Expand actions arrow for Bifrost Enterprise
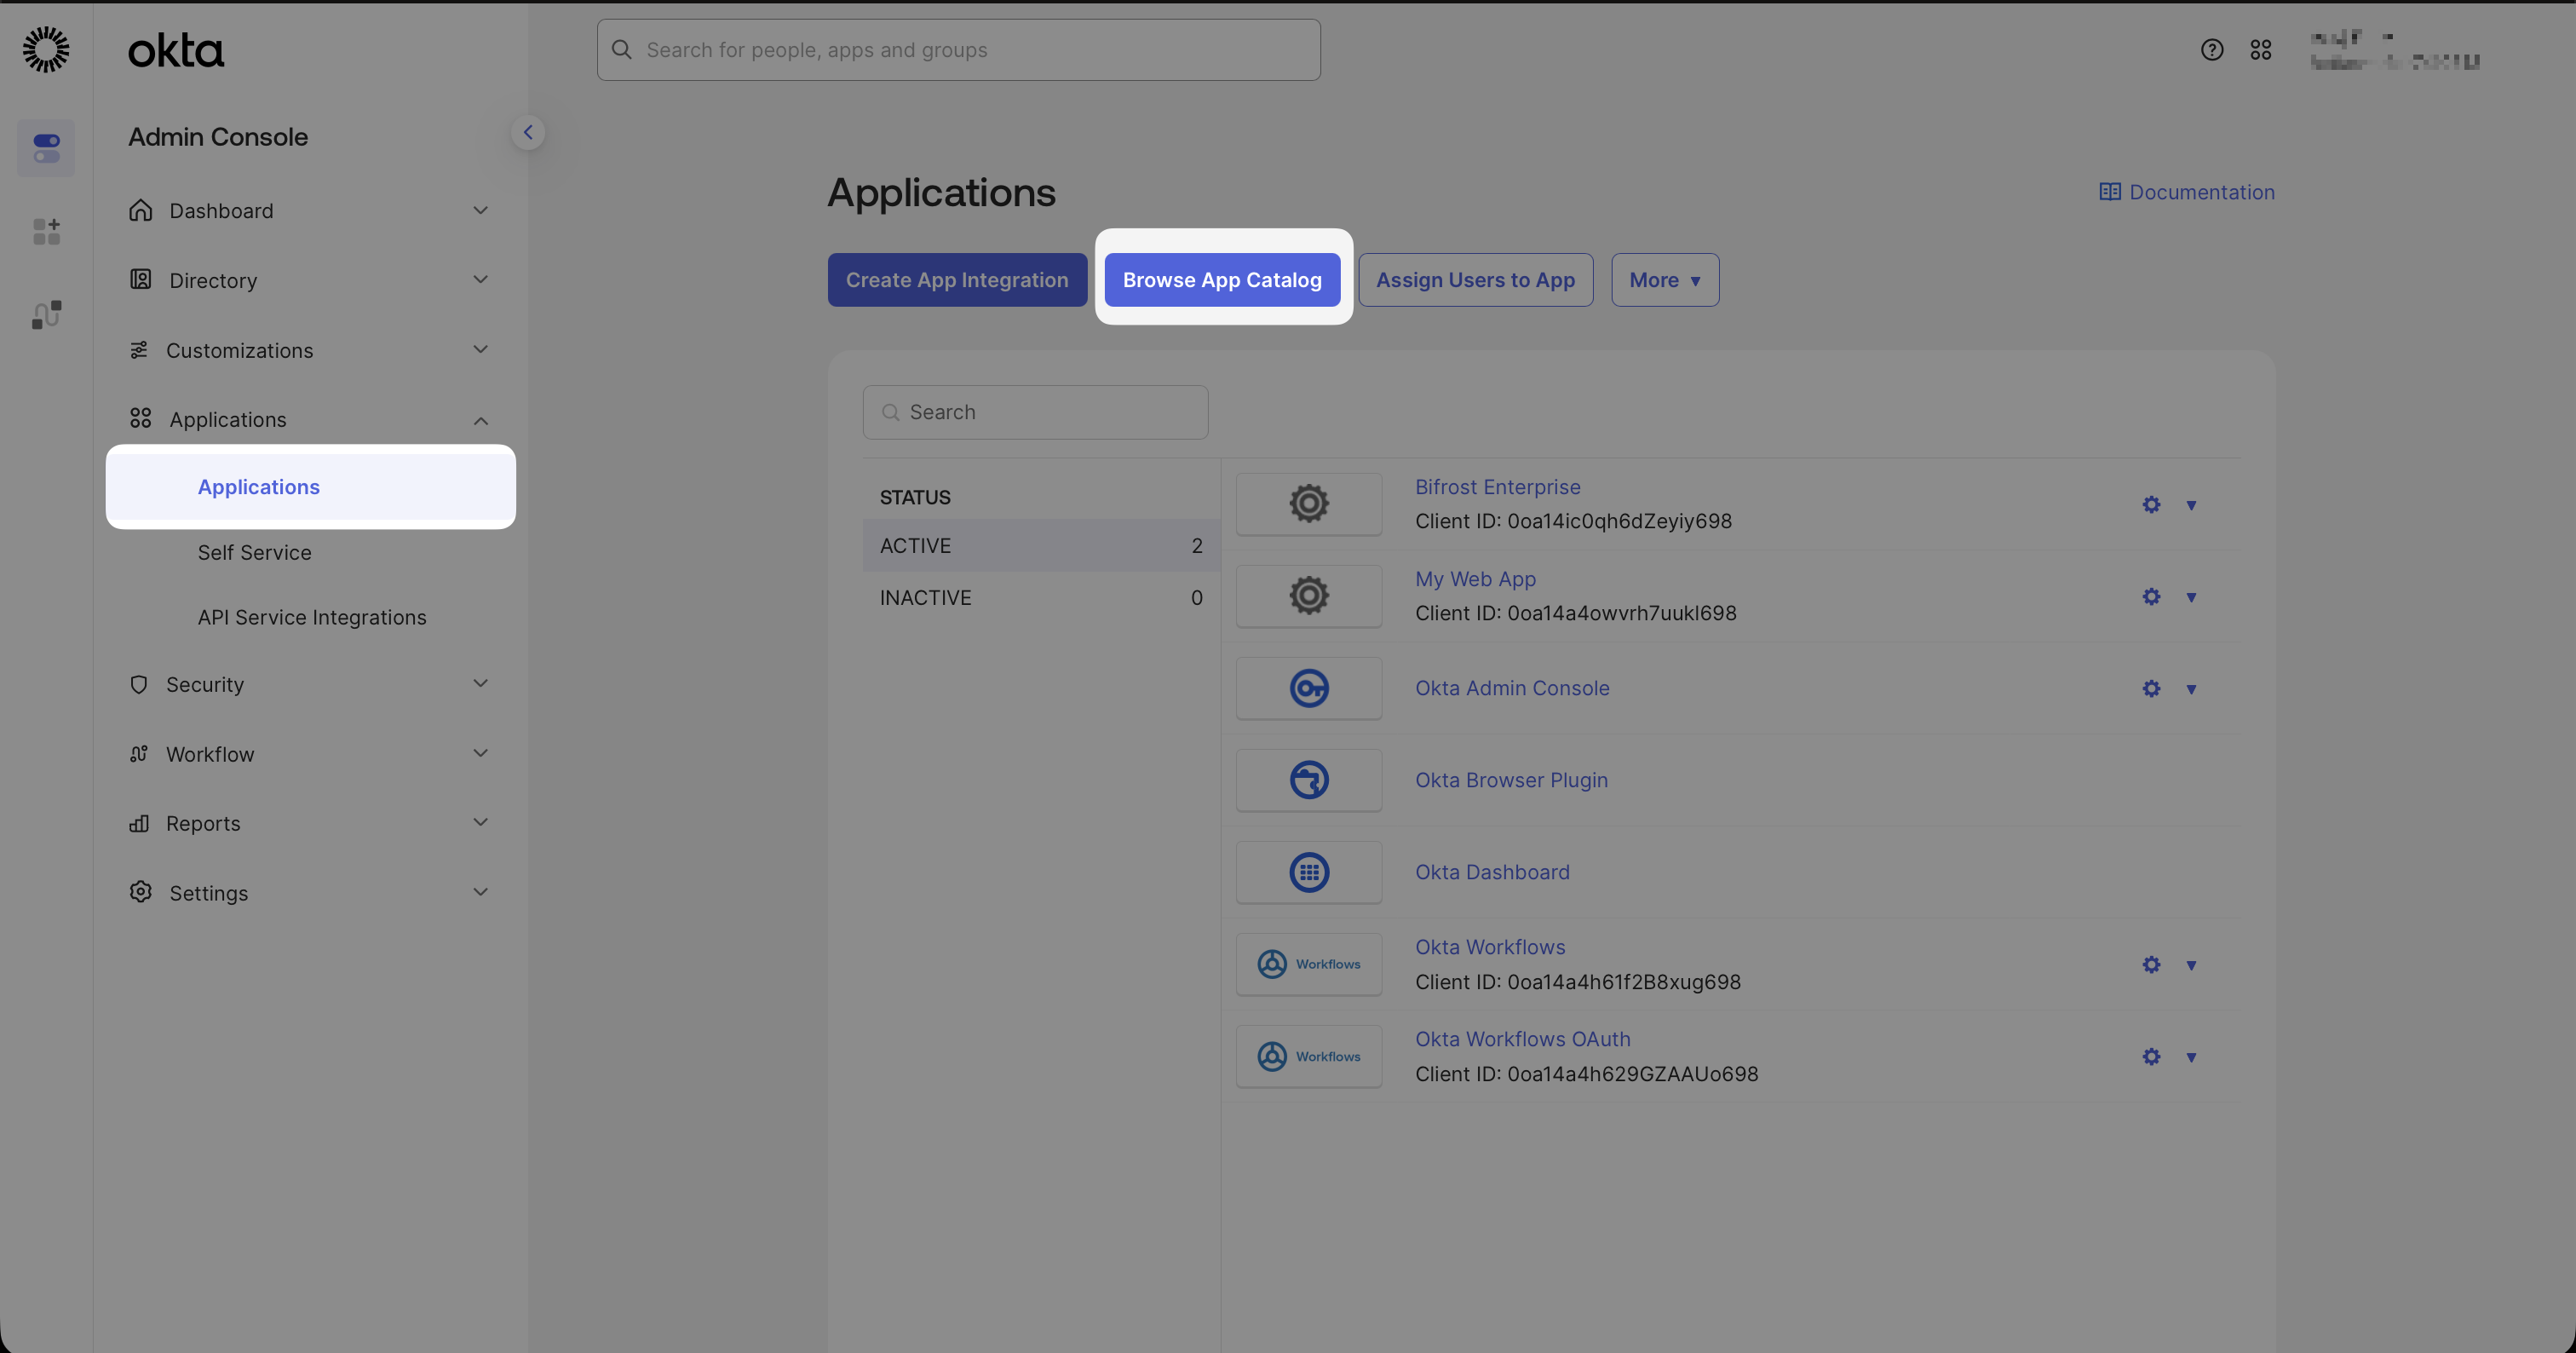This screenshot has width=2576, height=1353. pyautogui.click(x=2191, y=505)
